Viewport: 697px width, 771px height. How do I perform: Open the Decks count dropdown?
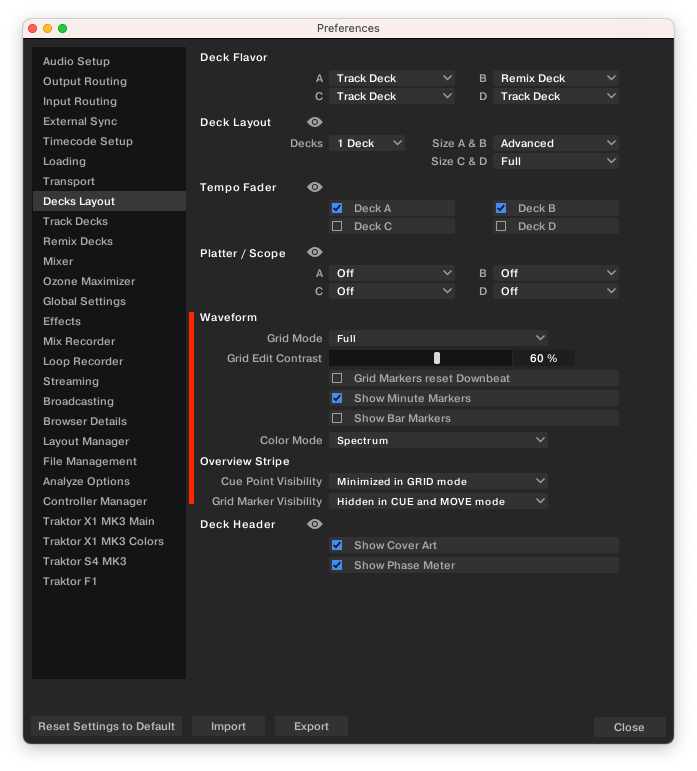(x=367, y=143)
